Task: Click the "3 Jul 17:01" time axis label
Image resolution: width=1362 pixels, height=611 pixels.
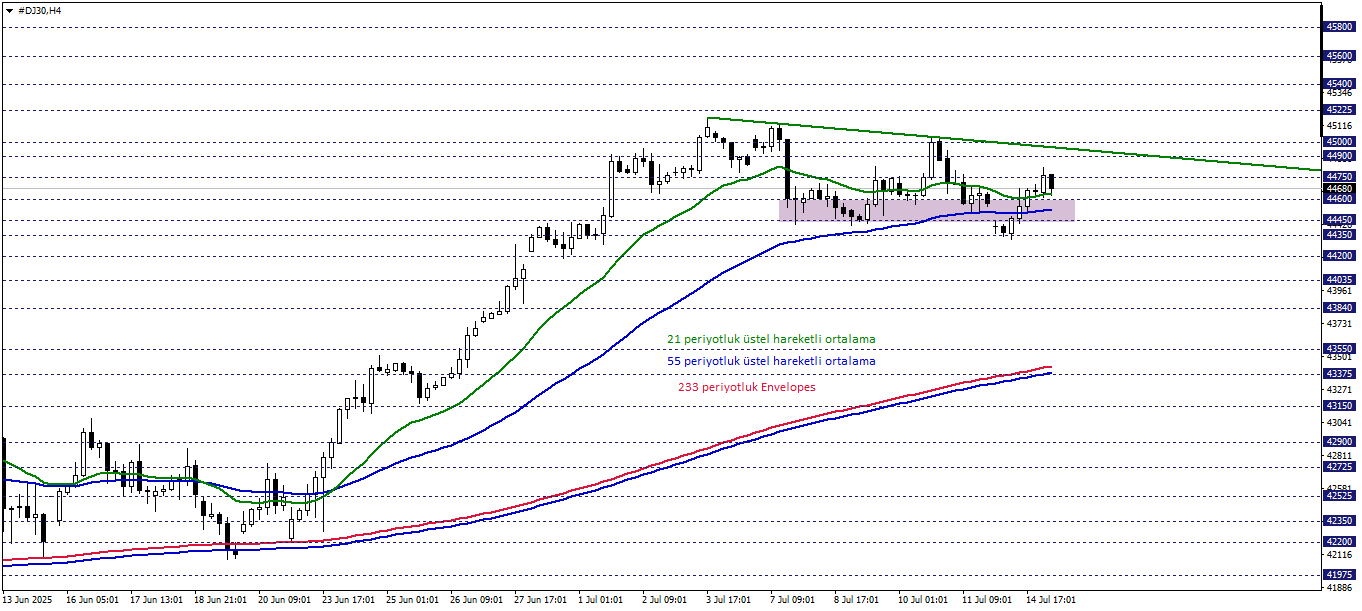Action: point(730,600)
